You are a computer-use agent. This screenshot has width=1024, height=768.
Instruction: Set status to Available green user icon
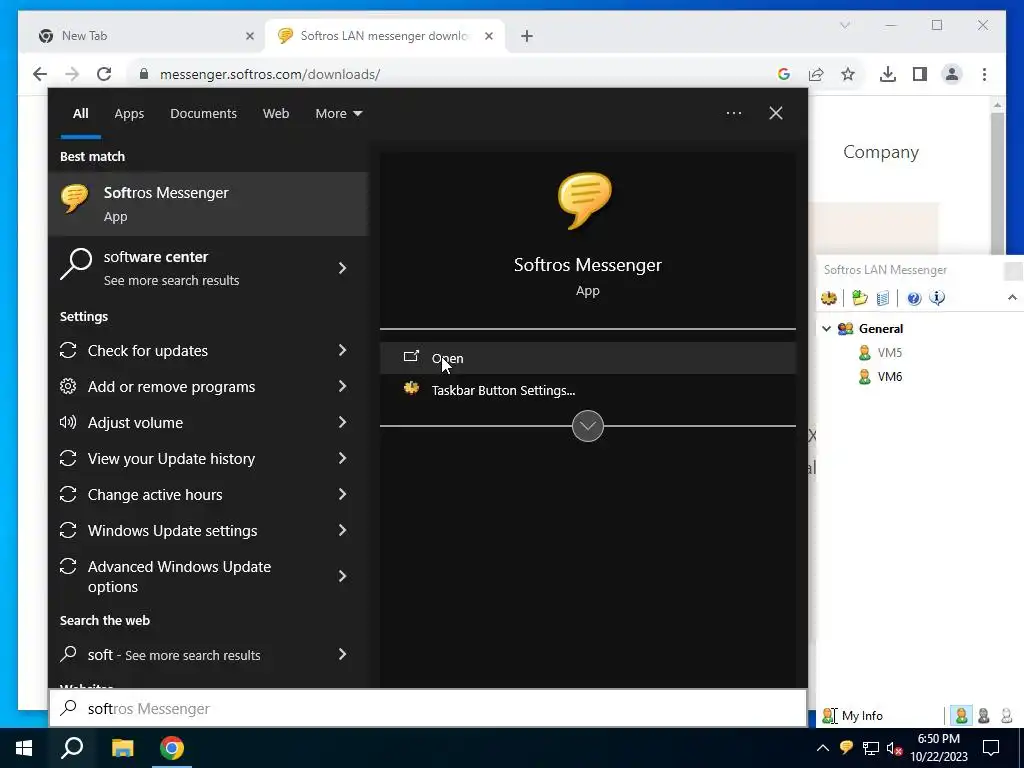click(x=961, y=716)
